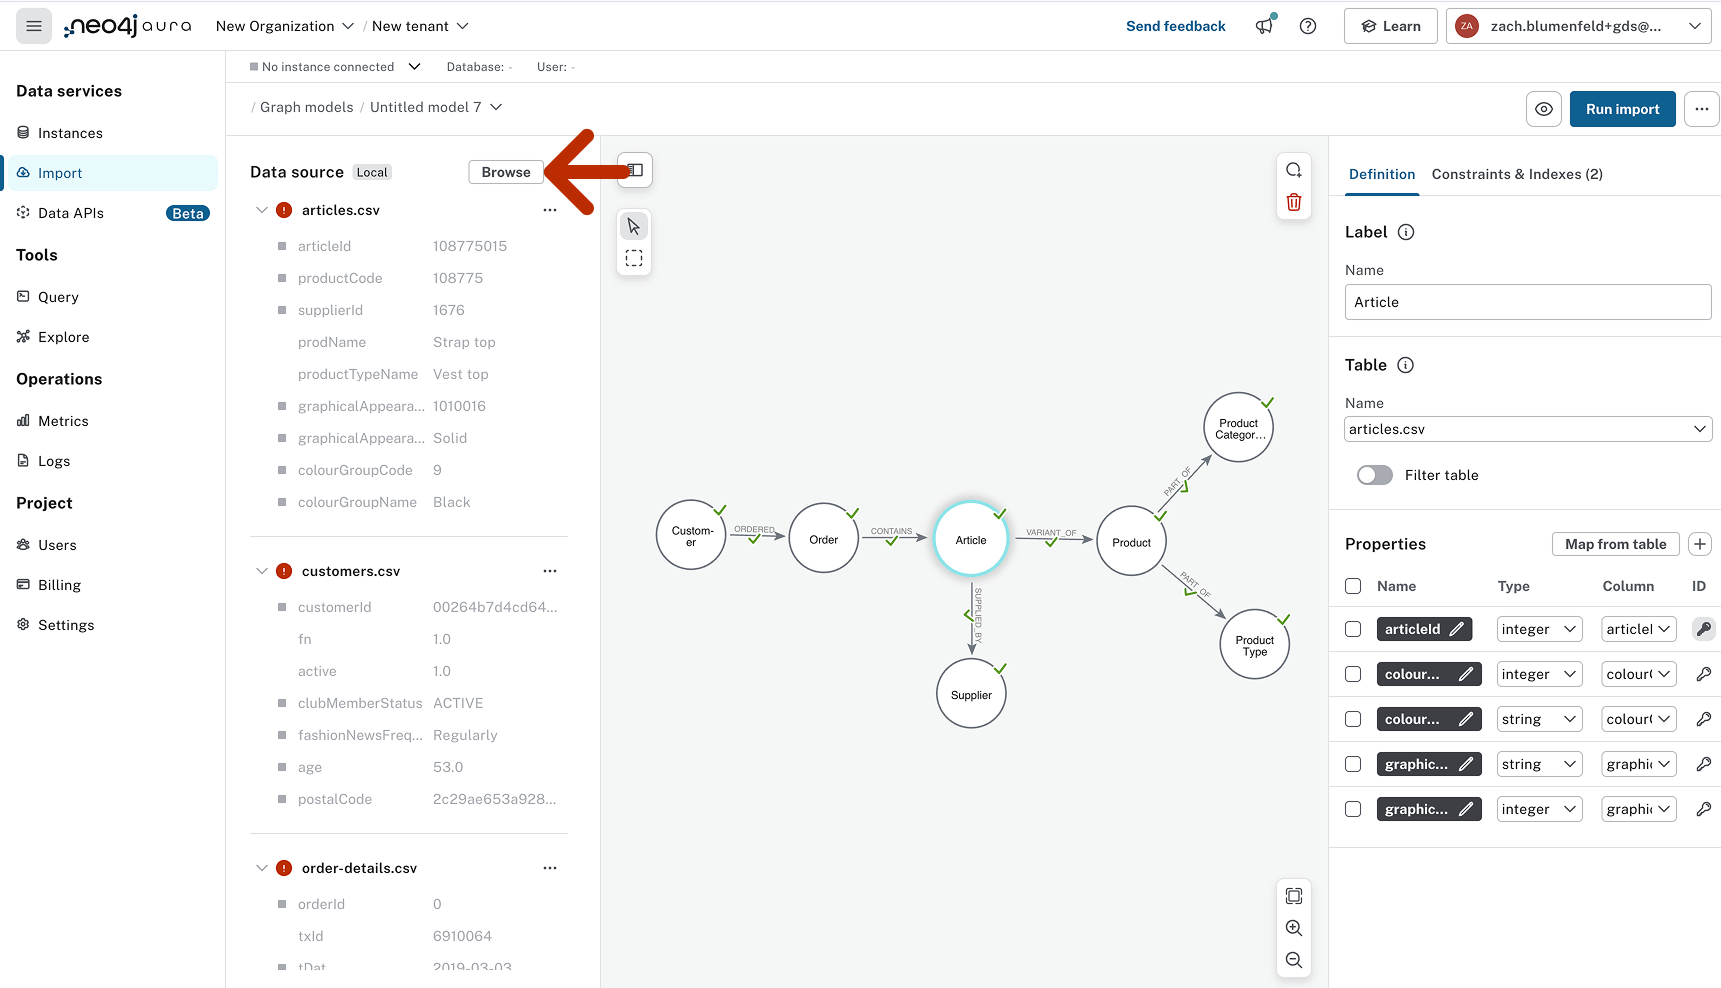Zoom in on the graph canvas
Image resolution: width=1721 pixels, height=988 pixels.
pyautogui.click(x=1293, y=928)
